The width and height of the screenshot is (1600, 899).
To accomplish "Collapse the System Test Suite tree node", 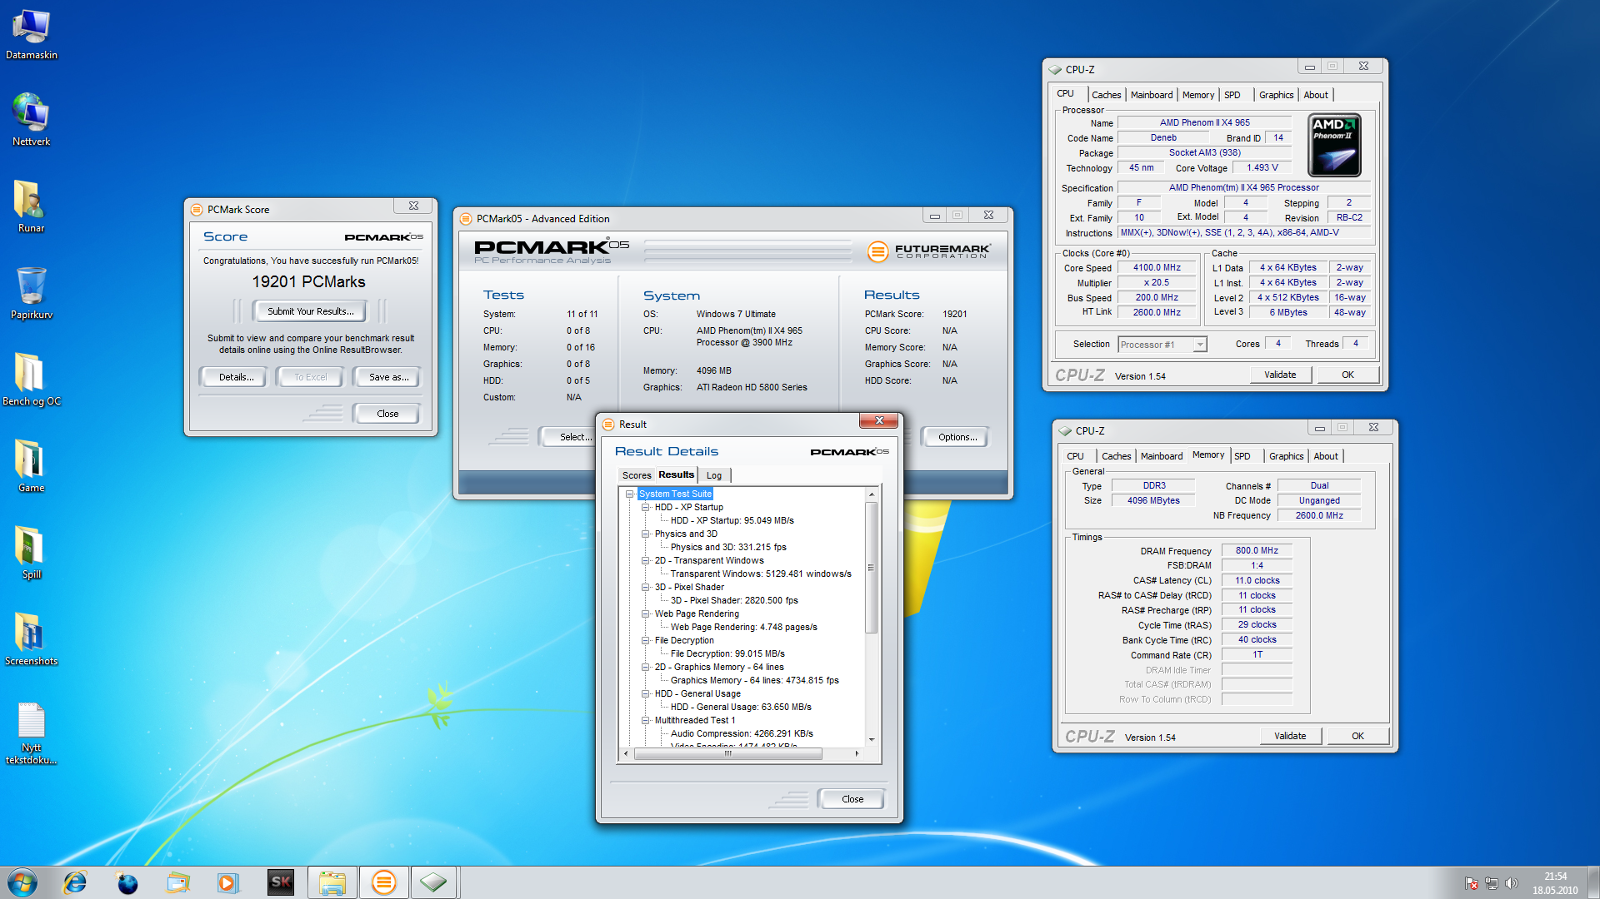I will 630,494.
